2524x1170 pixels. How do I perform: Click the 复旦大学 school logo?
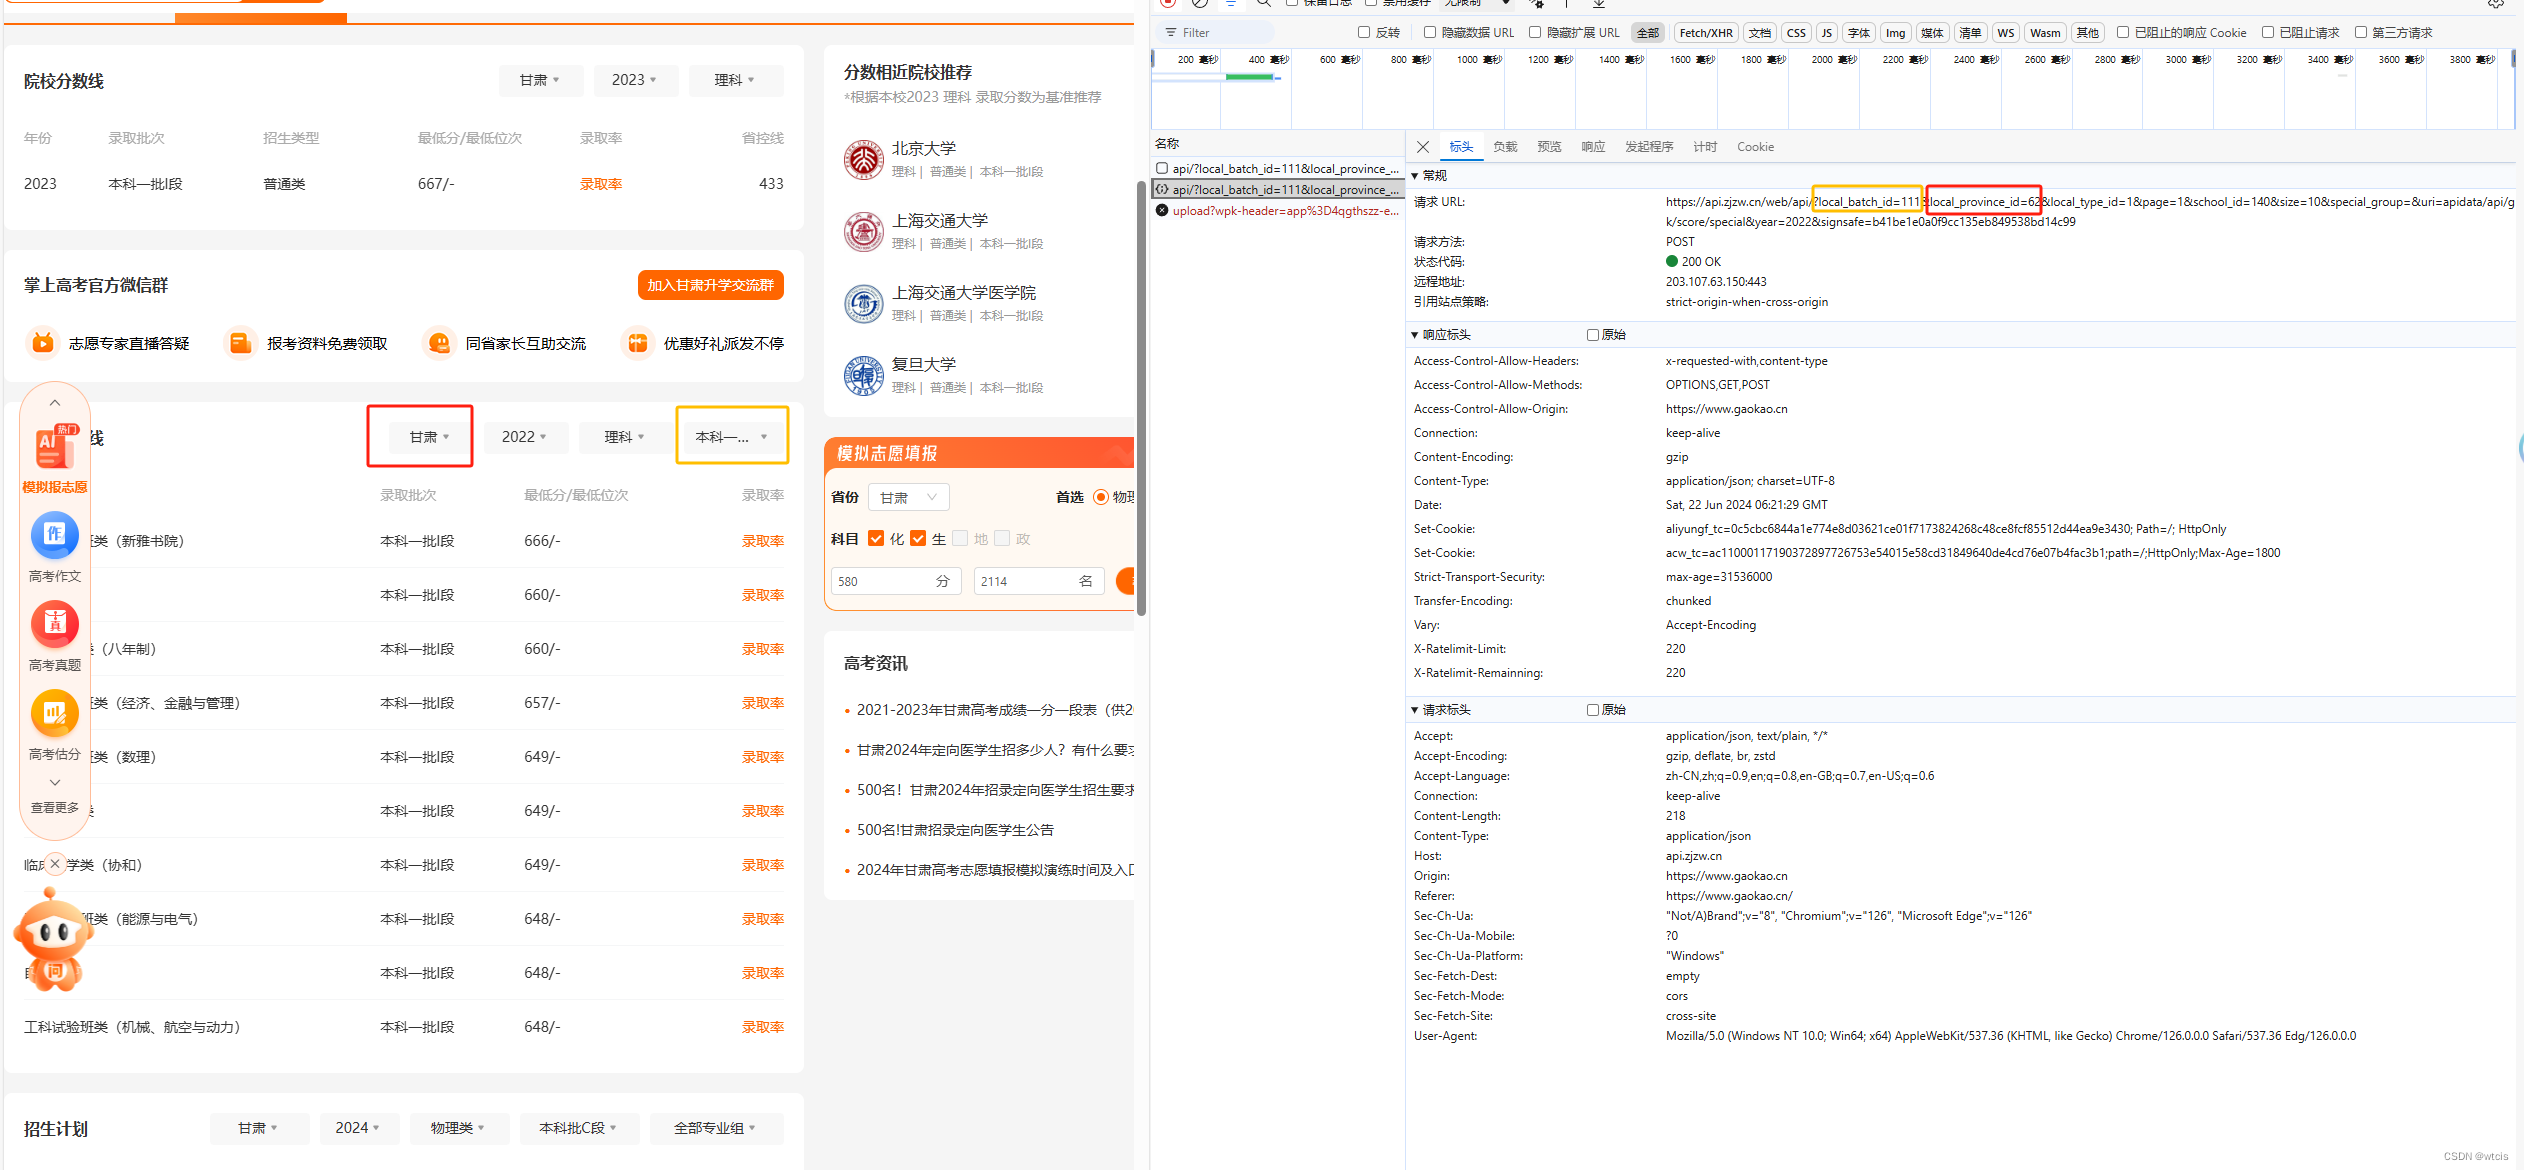point(863,375)
